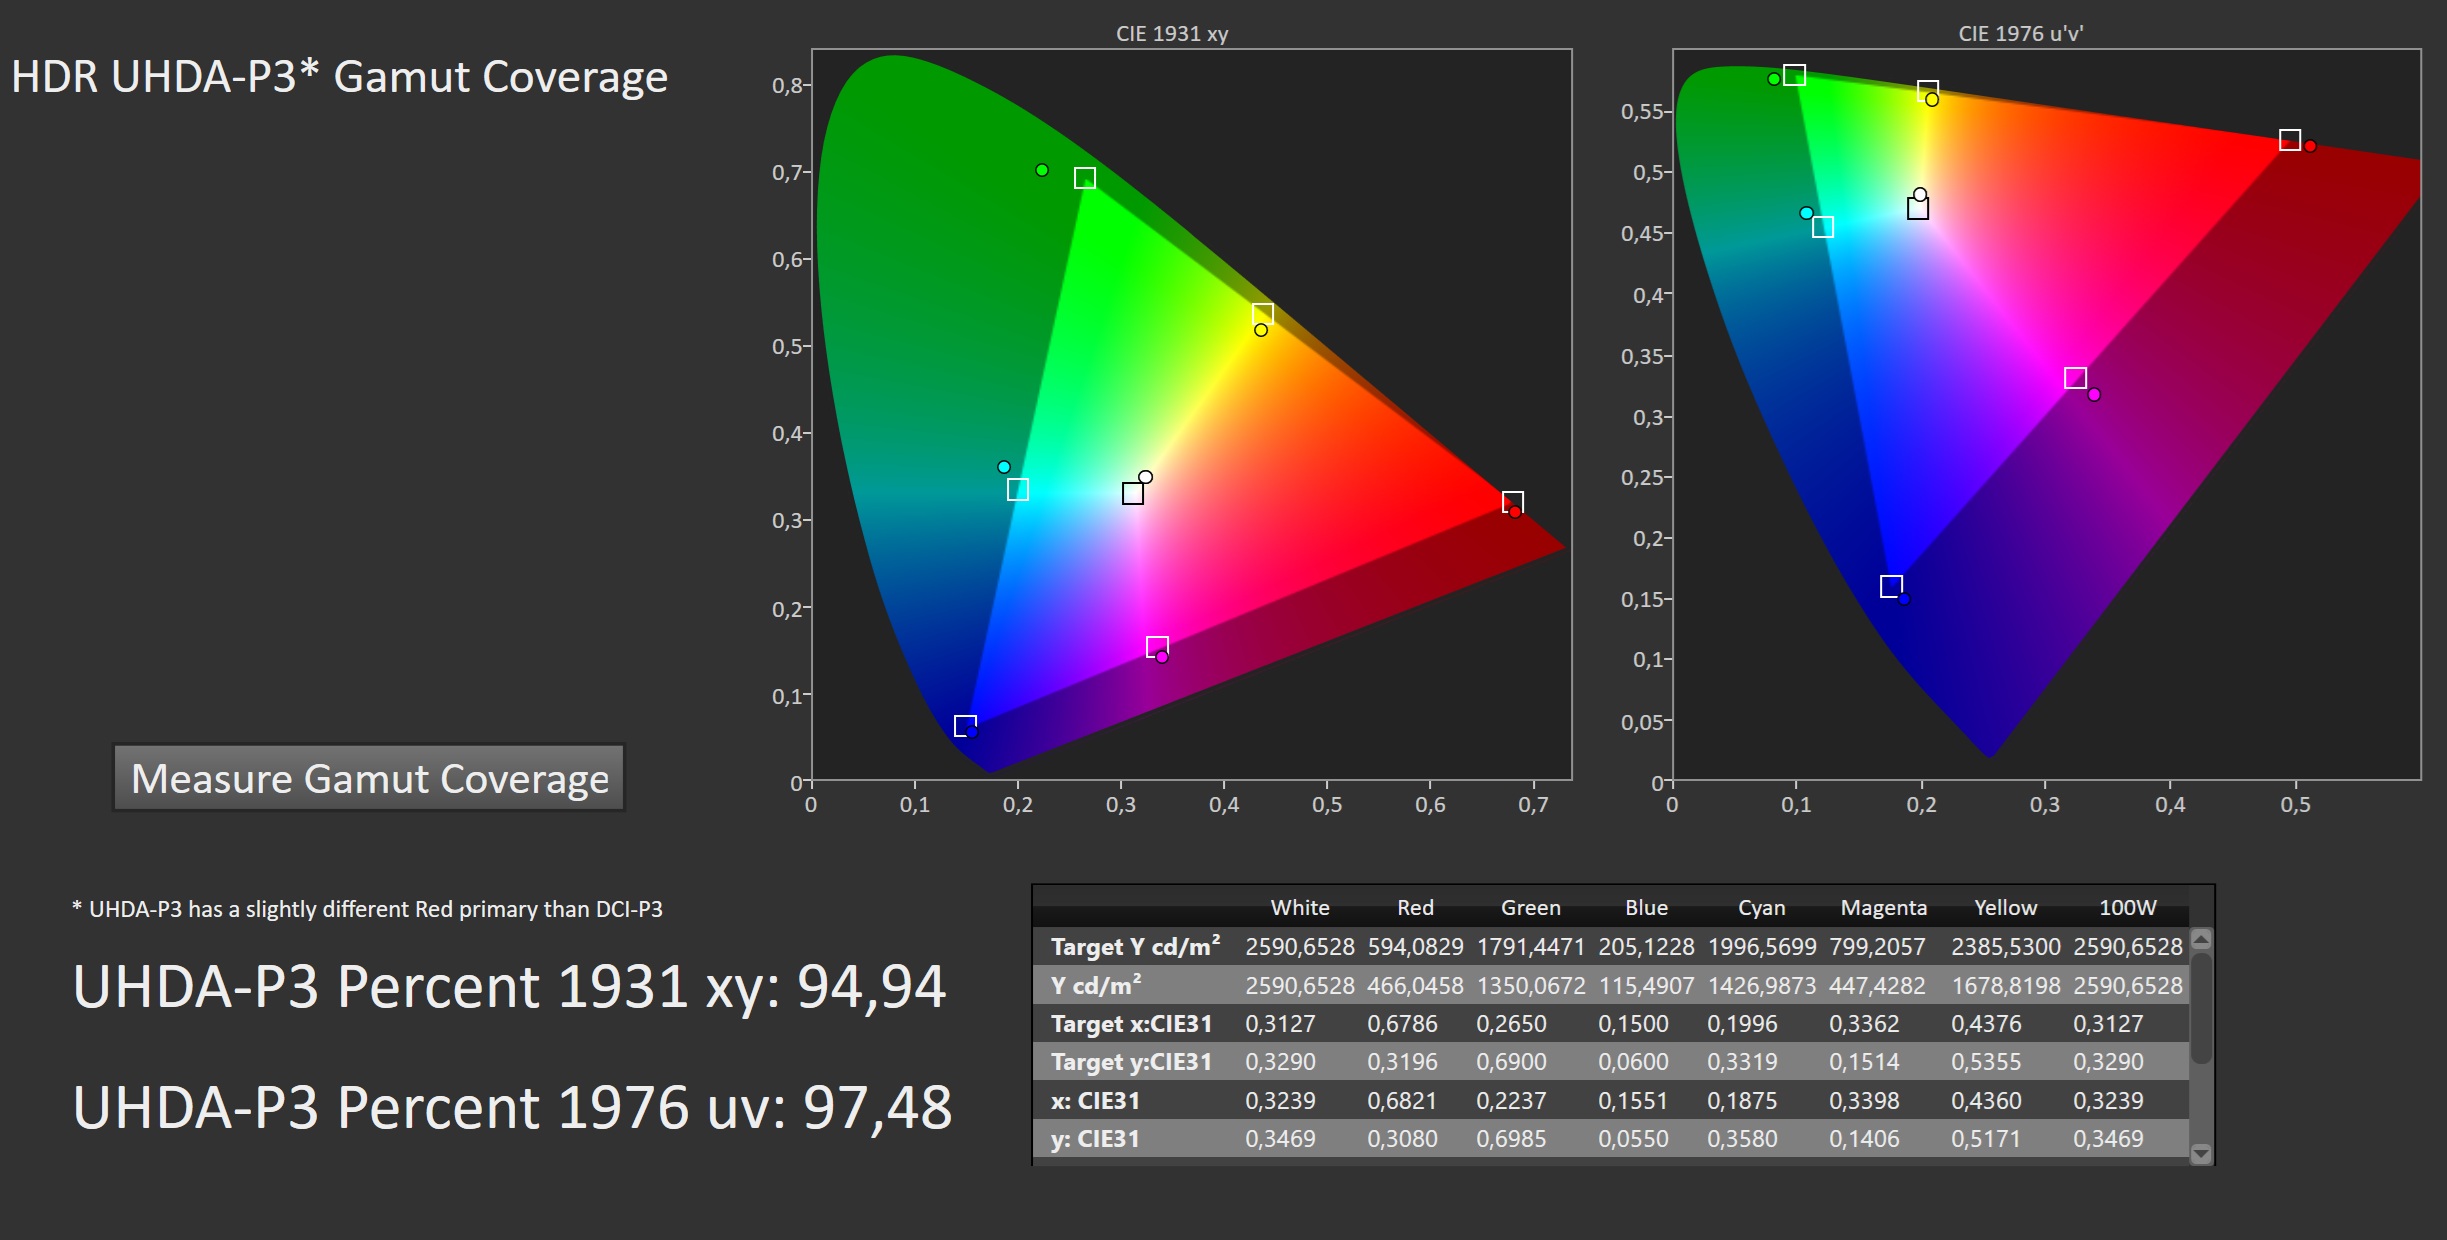Click the table's vertical scrollbar thumb
Image resolution: width=2447 pixels, height=1240 pixels.
[x=2201, y=1010]
